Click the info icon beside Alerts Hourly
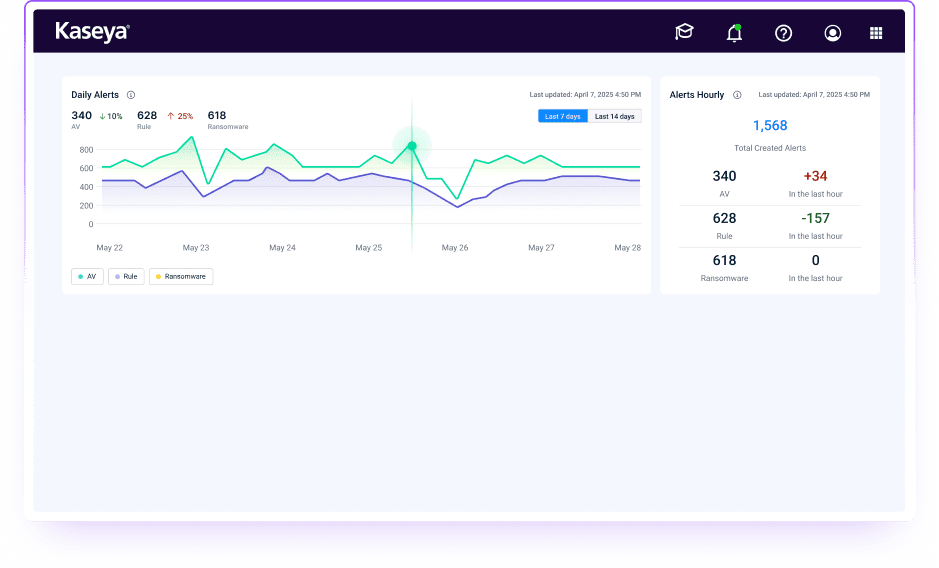This screenshot has width=939, height=568. pos(737,95)
